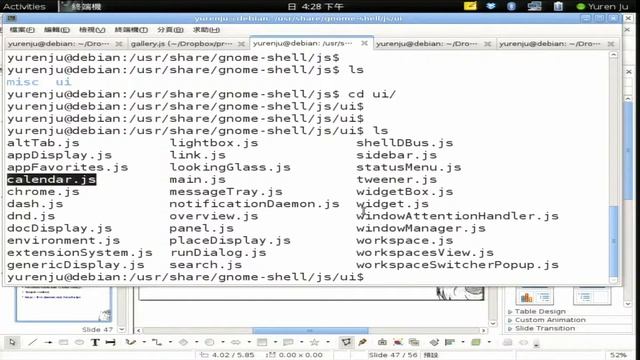This screenshot has height=360, width=640.
Task: Click the lookingGlass.js filename
Action: [230, 167]
